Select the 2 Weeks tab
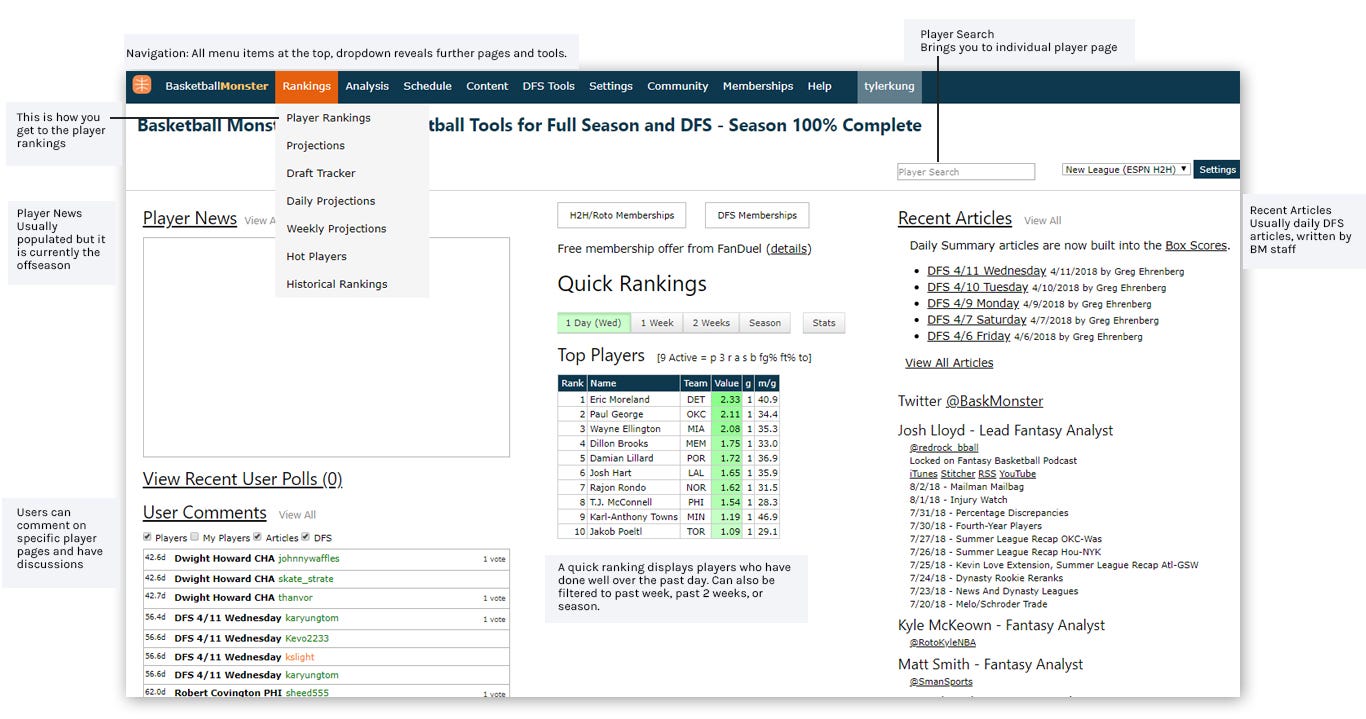This screenshot has width=1366, height=719. pyautogui.click(x=711, y=323)
